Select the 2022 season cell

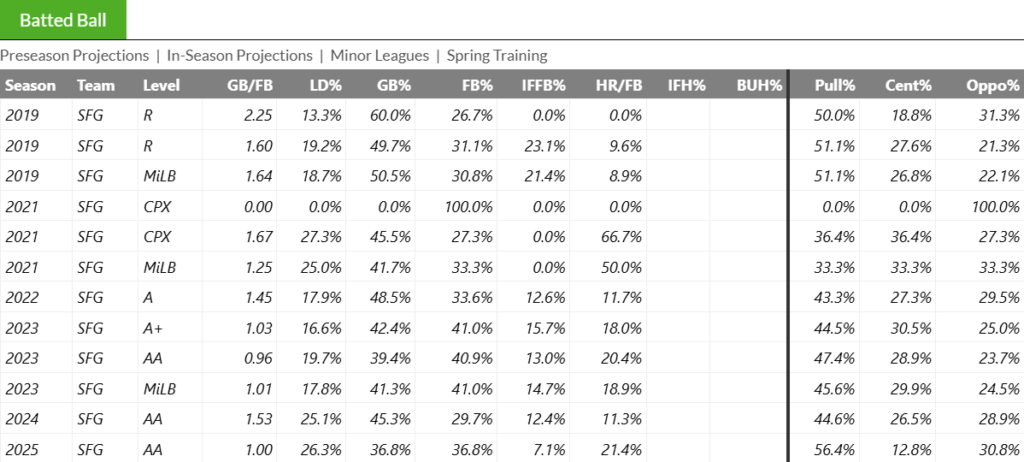[x=22, y=298]
